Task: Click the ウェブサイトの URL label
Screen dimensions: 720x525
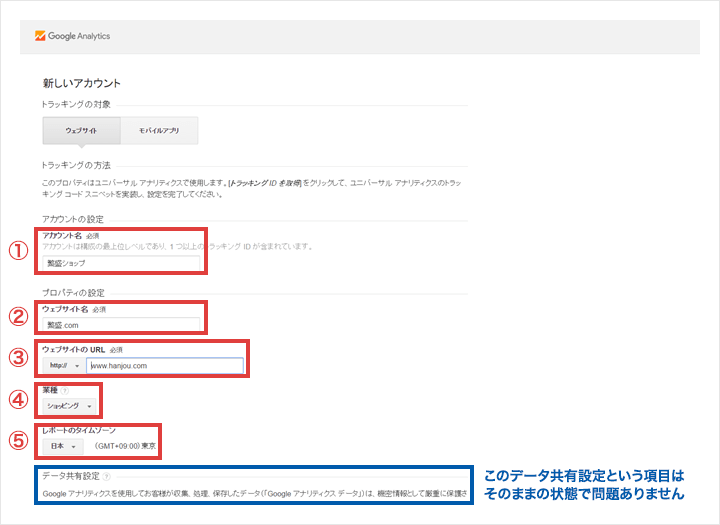Action: (73, 350)
